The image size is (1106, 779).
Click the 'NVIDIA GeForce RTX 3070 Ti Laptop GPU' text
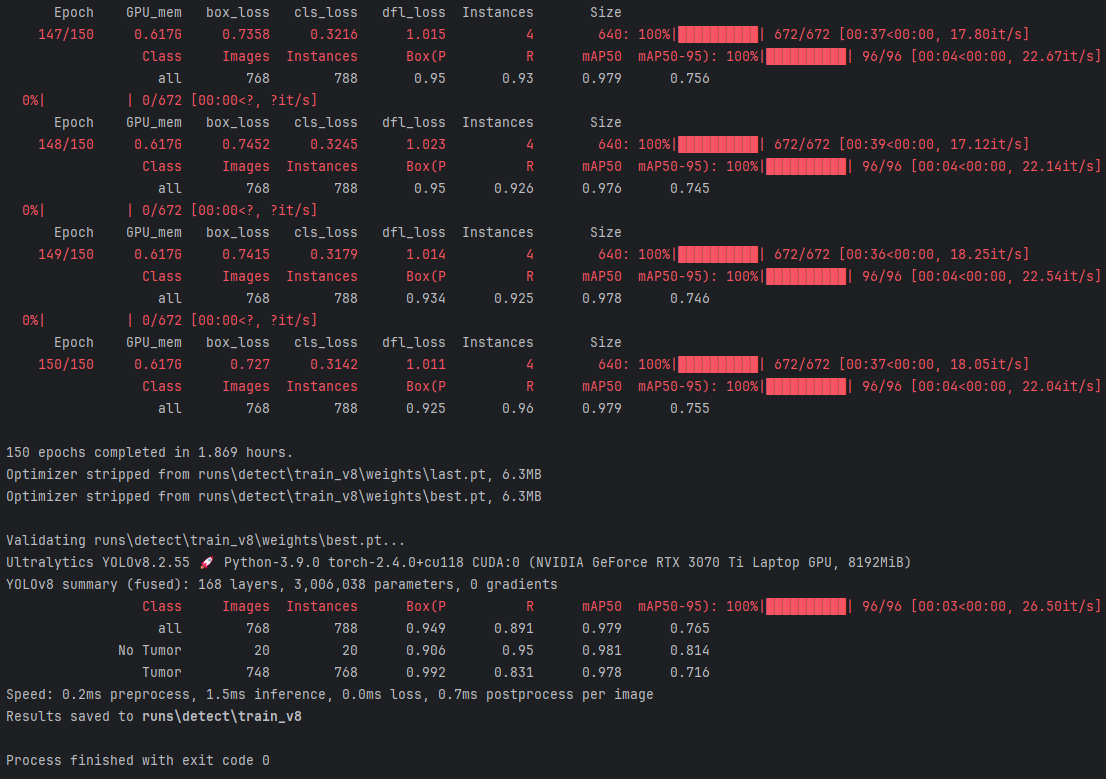pos(686,562)
